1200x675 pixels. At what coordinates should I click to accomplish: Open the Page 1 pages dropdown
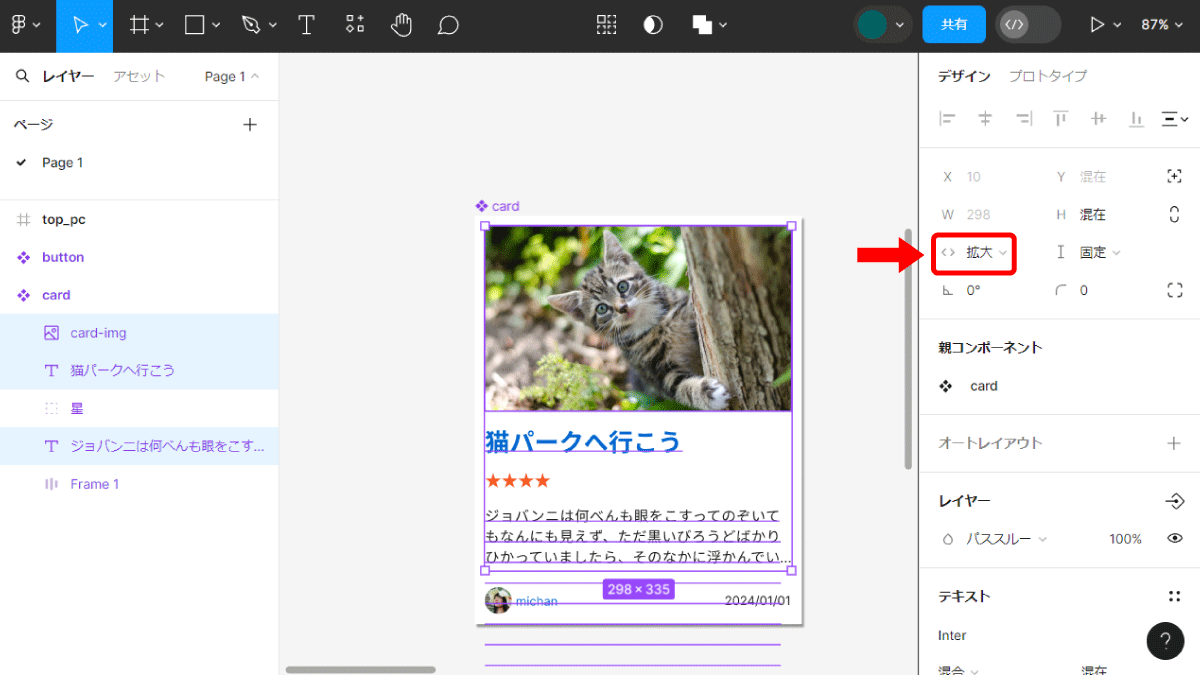231,76
